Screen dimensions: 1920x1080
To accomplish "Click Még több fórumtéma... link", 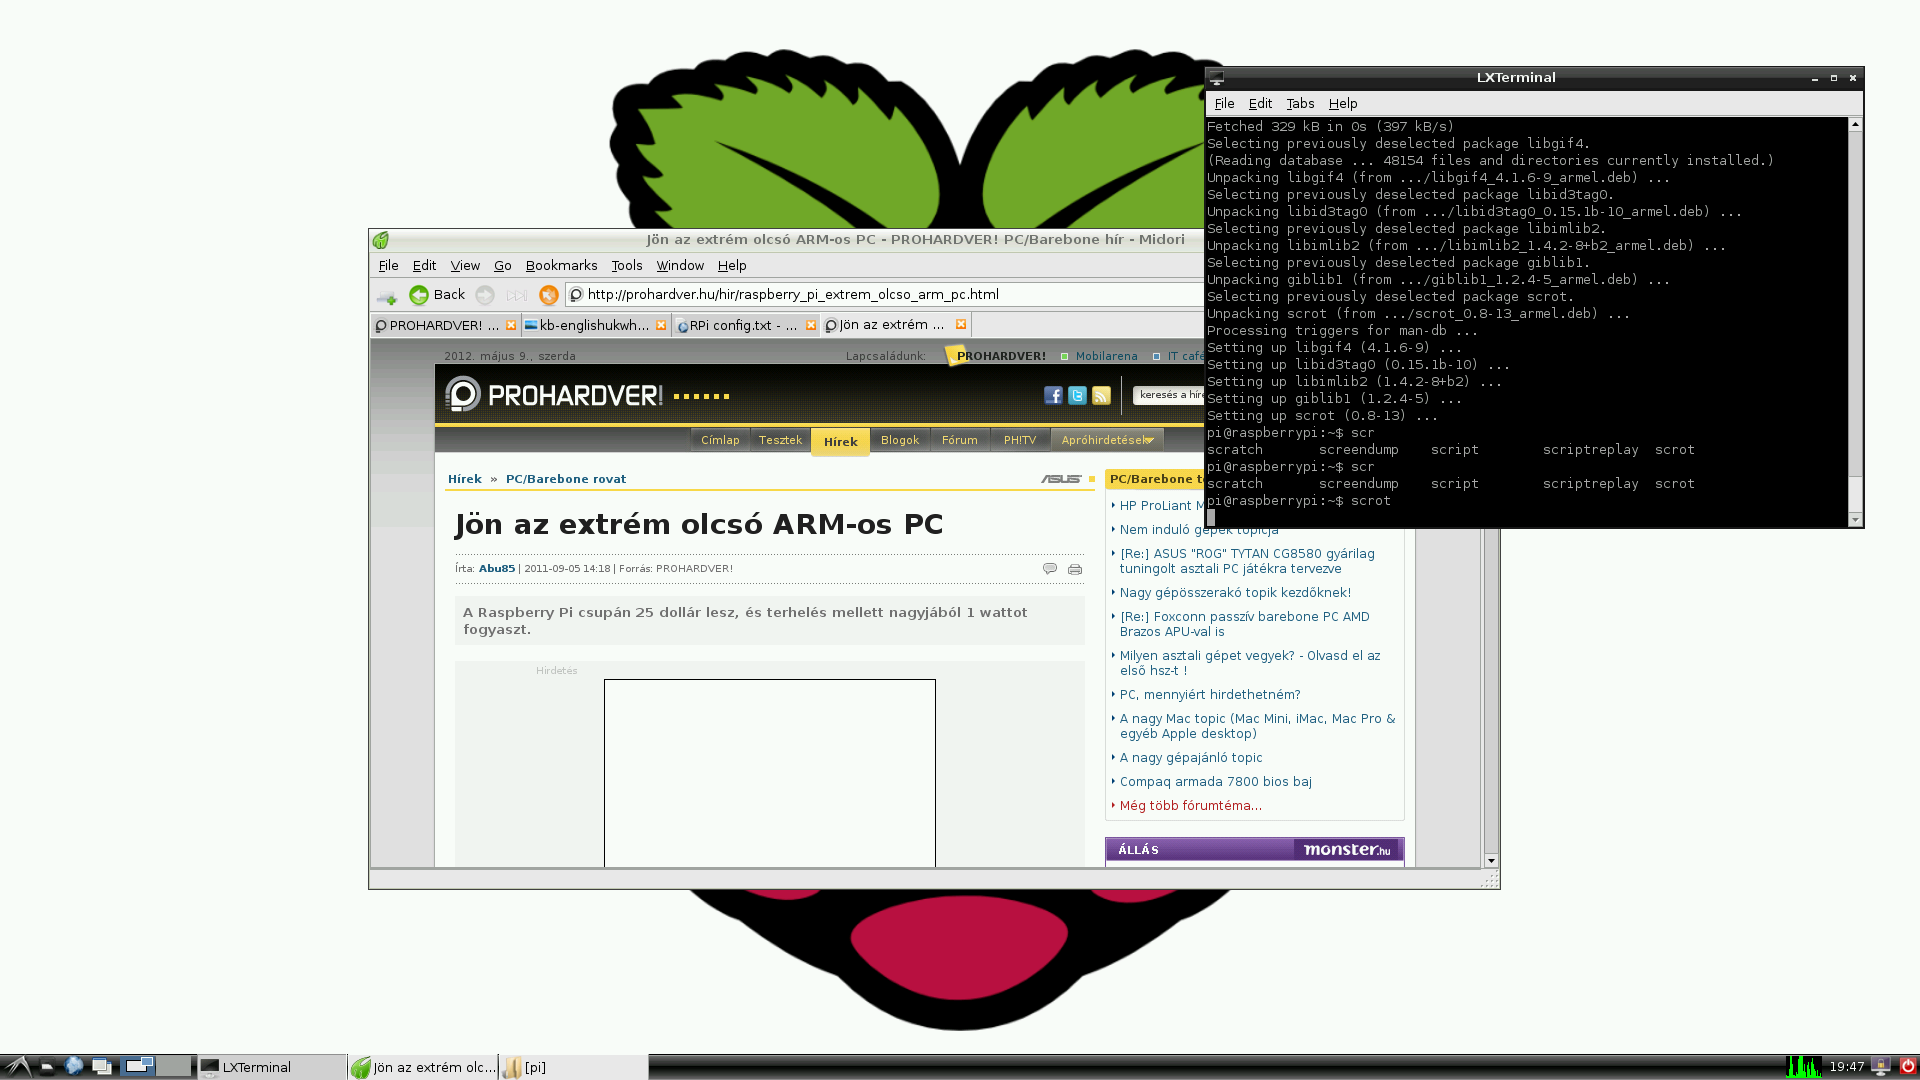I will coord(1191,806).
